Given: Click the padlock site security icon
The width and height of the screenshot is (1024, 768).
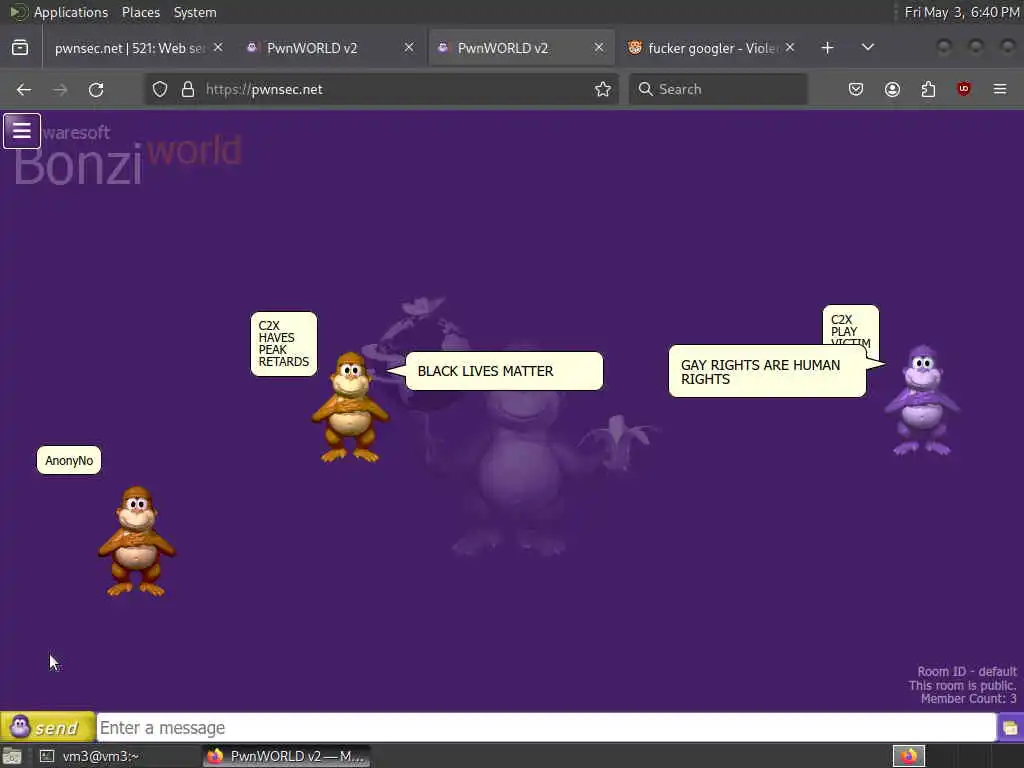Looking at the screenshot, I should tap(188, 89).
